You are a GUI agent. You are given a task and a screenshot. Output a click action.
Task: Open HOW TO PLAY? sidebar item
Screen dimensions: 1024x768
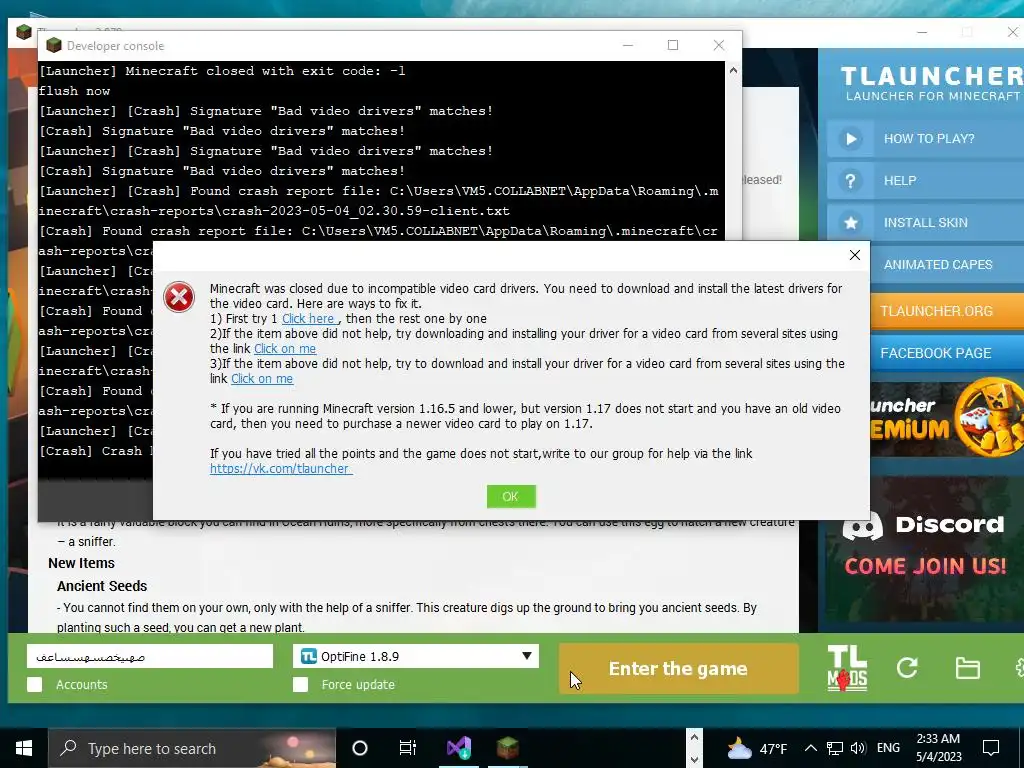[x=925, y=138]
